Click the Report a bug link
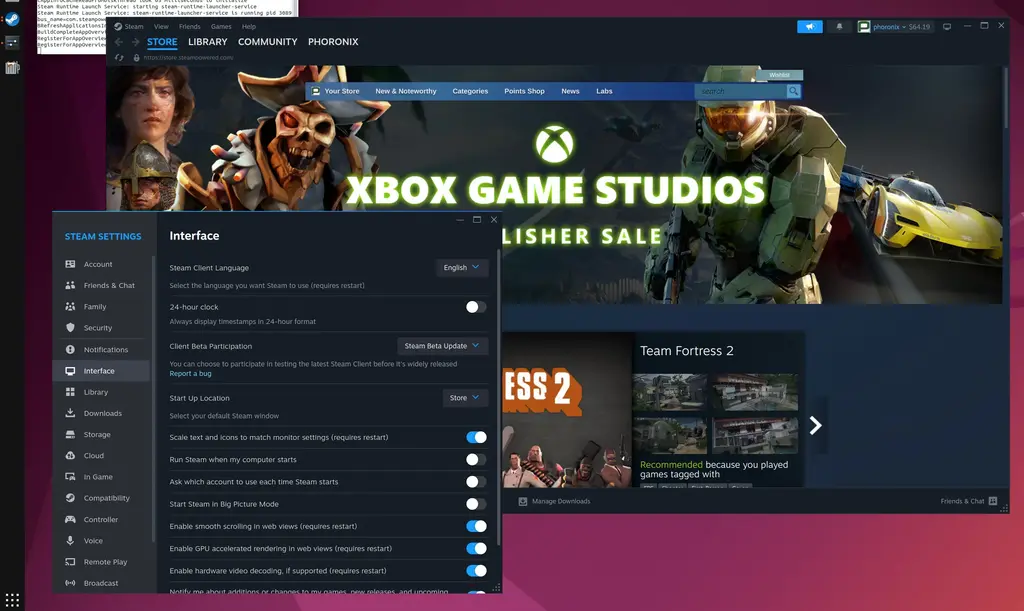 click(190, 374)
